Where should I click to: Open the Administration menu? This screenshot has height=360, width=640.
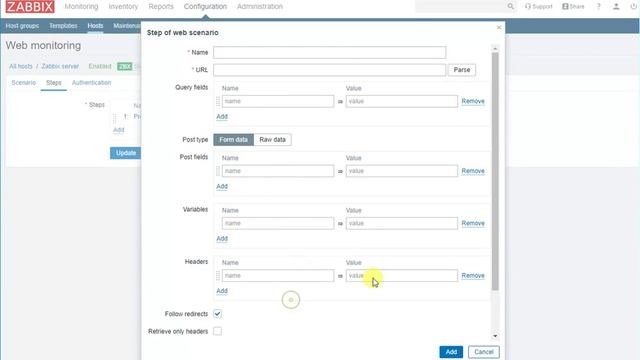pos(260,7)
